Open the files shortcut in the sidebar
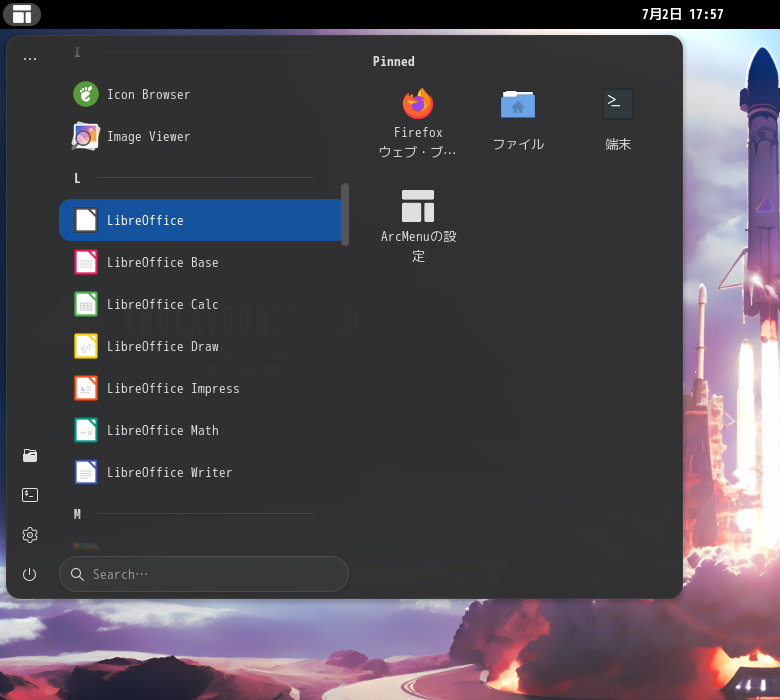 pos(30,455)
